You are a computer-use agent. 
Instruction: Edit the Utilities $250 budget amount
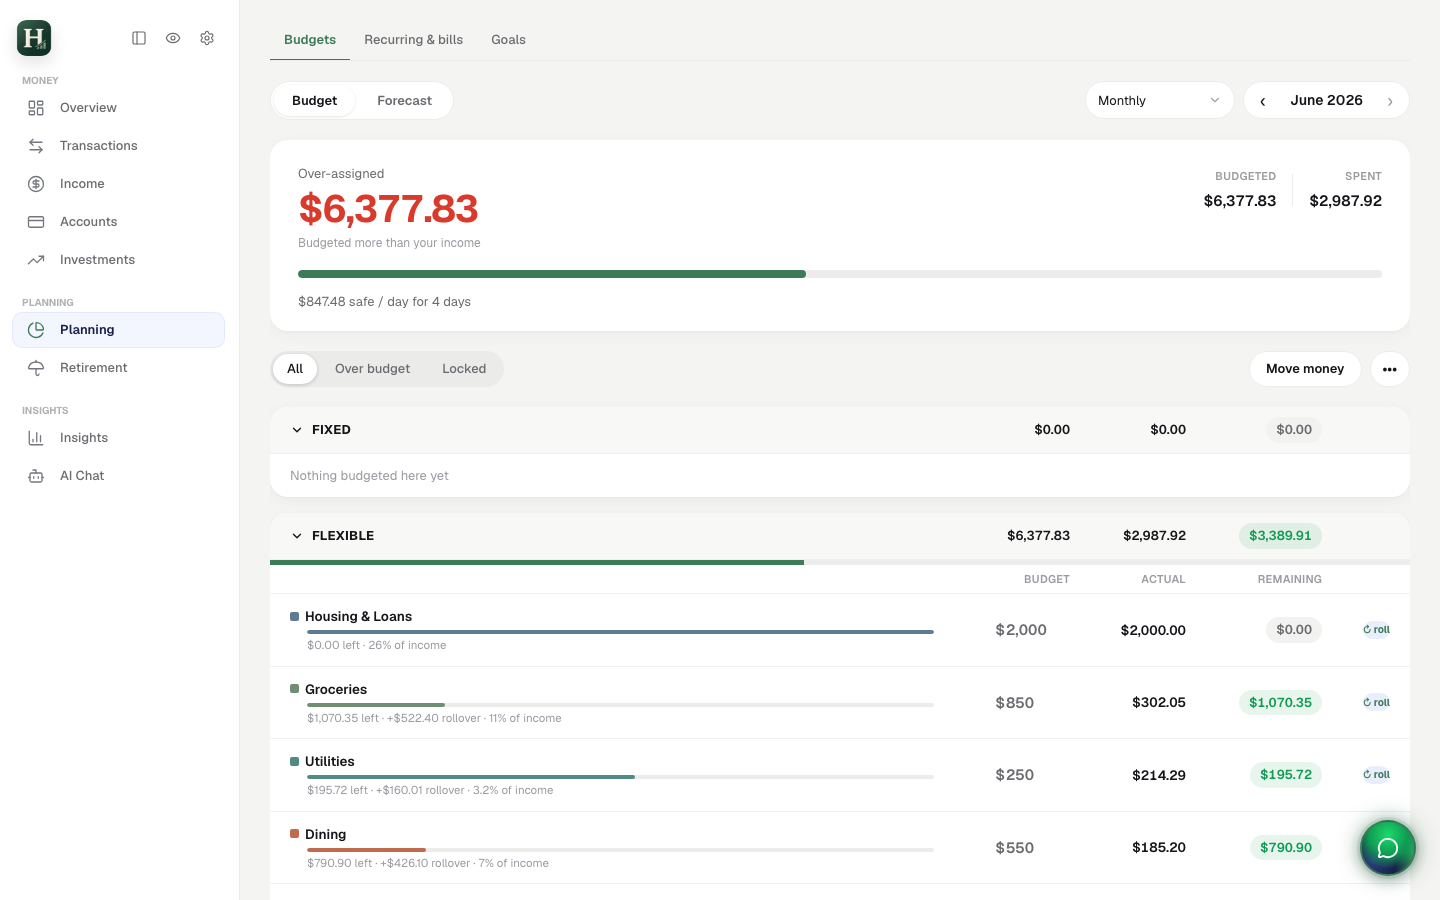pos(1015,775)
